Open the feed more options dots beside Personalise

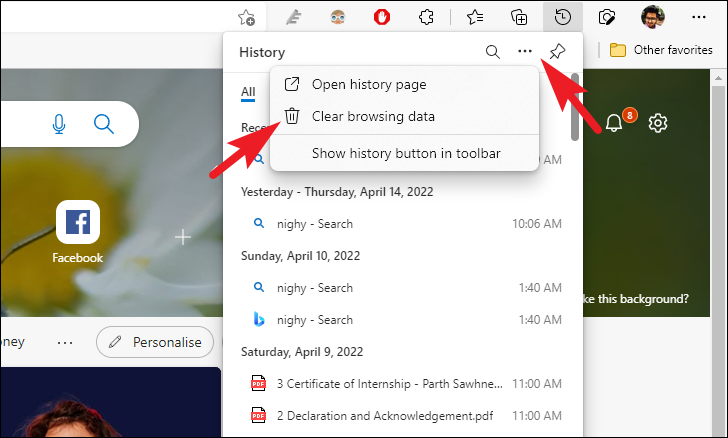point(65,343)
